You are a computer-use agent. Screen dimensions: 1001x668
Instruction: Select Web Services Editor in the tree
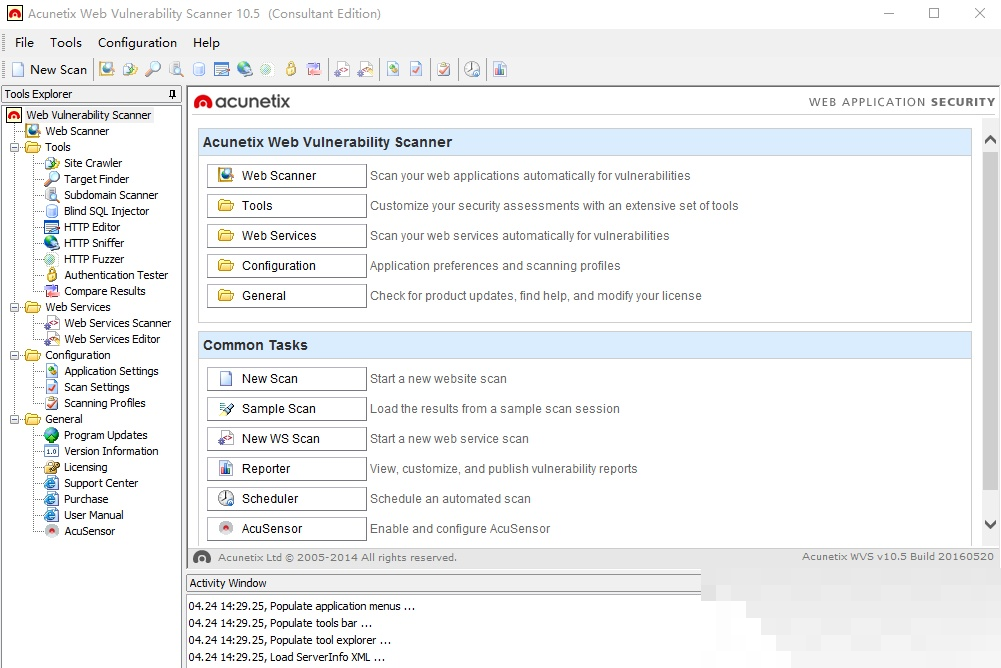112,338
